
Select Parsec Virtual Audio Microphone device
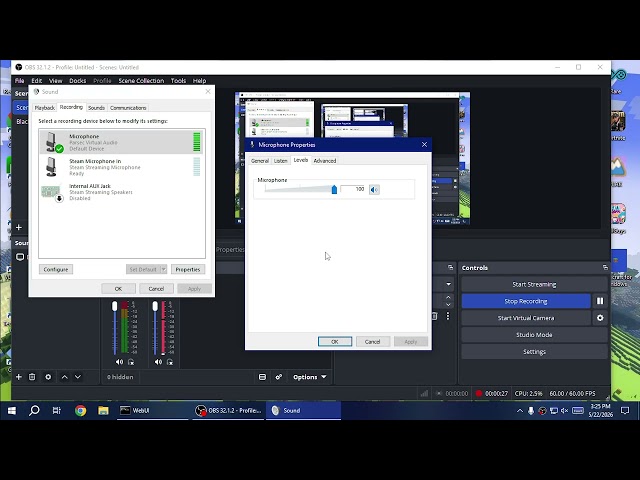pyautogui.click(x=122, y=142)
